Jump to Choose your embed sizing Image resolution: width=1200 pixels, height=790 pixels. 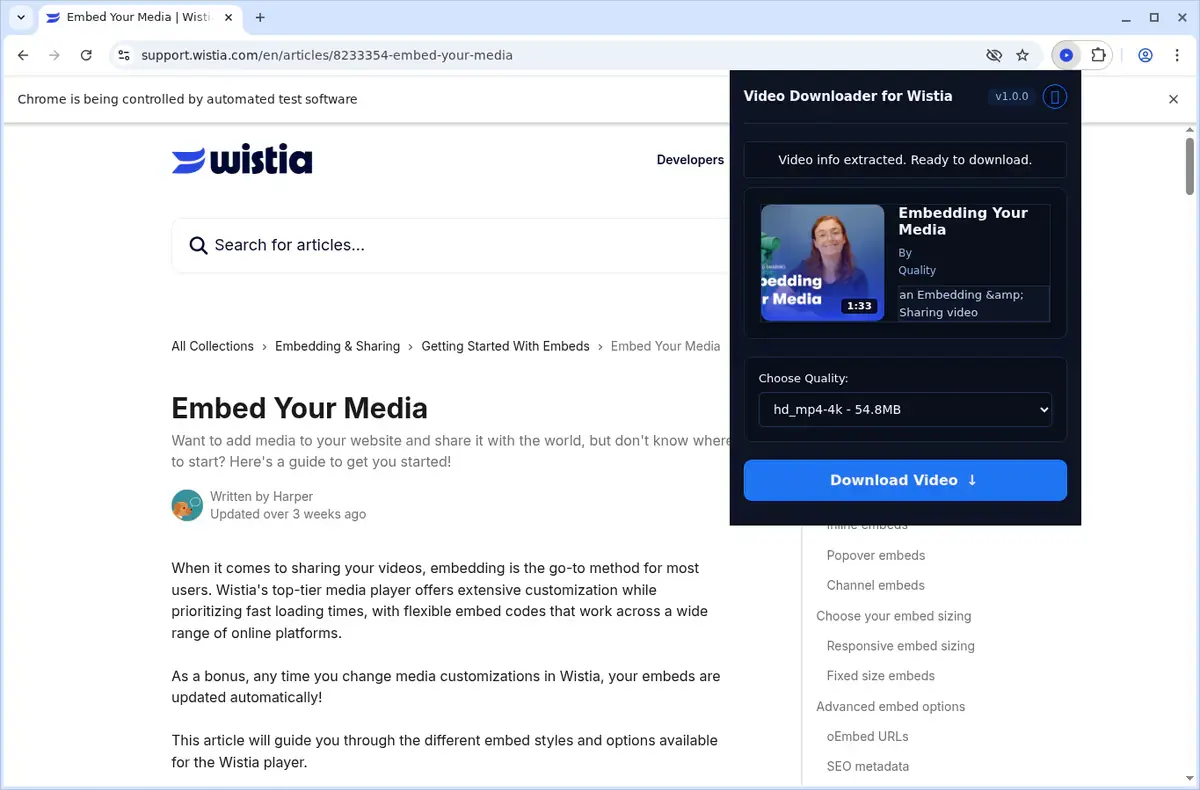pos(893,616)
